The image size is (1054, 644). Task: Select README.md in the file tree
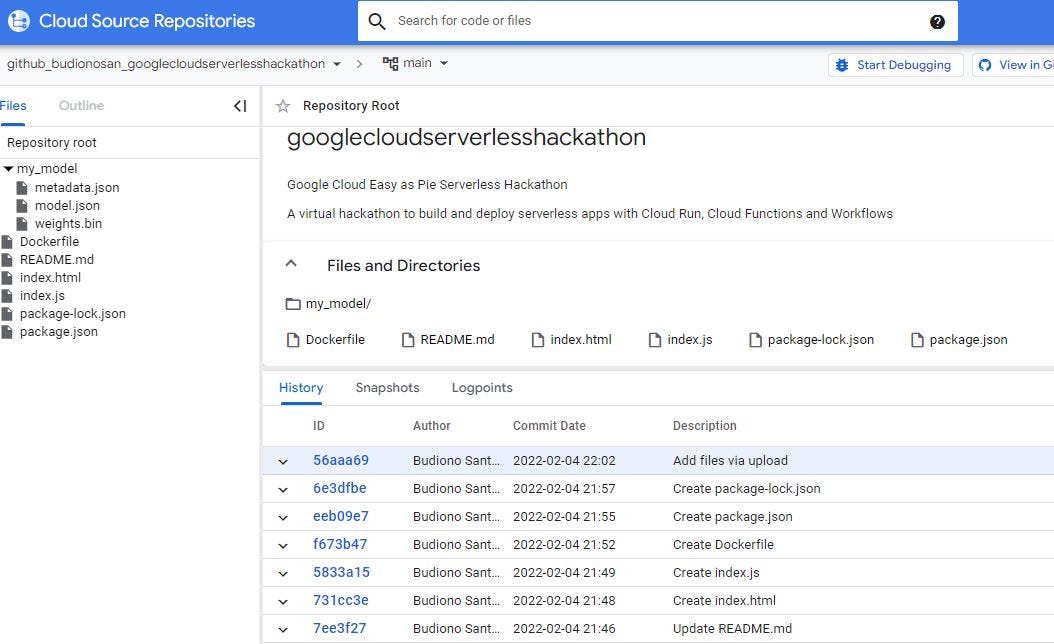click(x=56, y=259)
